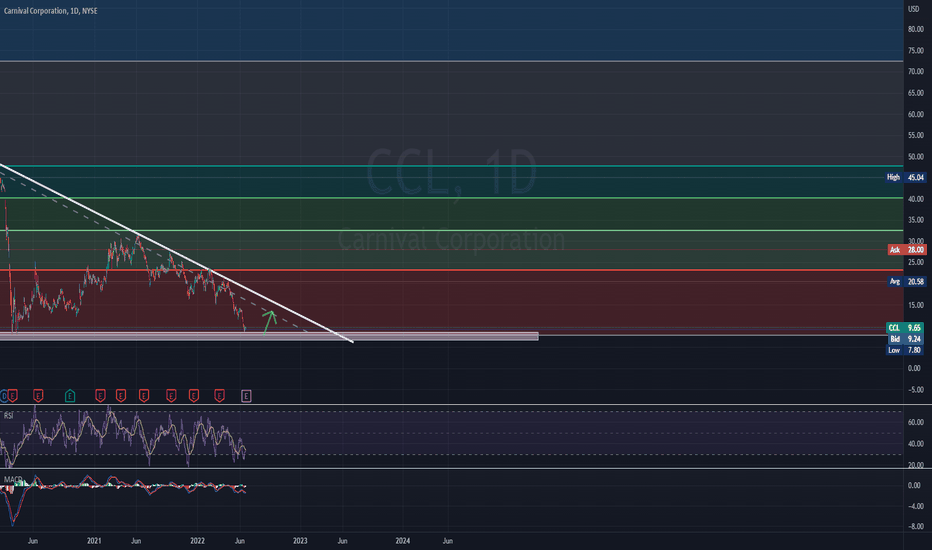Click the High 45.04 price label
This screenshot has height=550, width=932.
point(906,177)
